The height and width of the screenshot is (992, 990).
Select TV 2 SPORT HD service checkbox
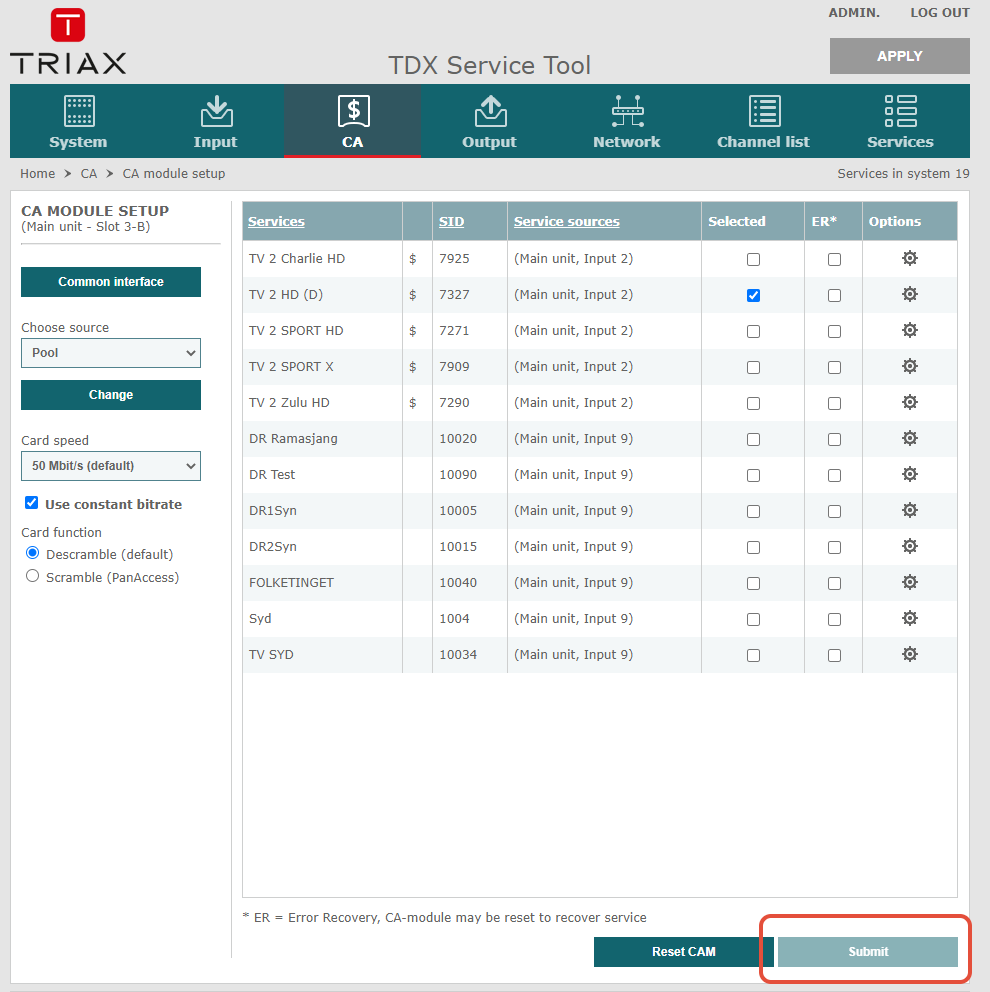(753, 332)
